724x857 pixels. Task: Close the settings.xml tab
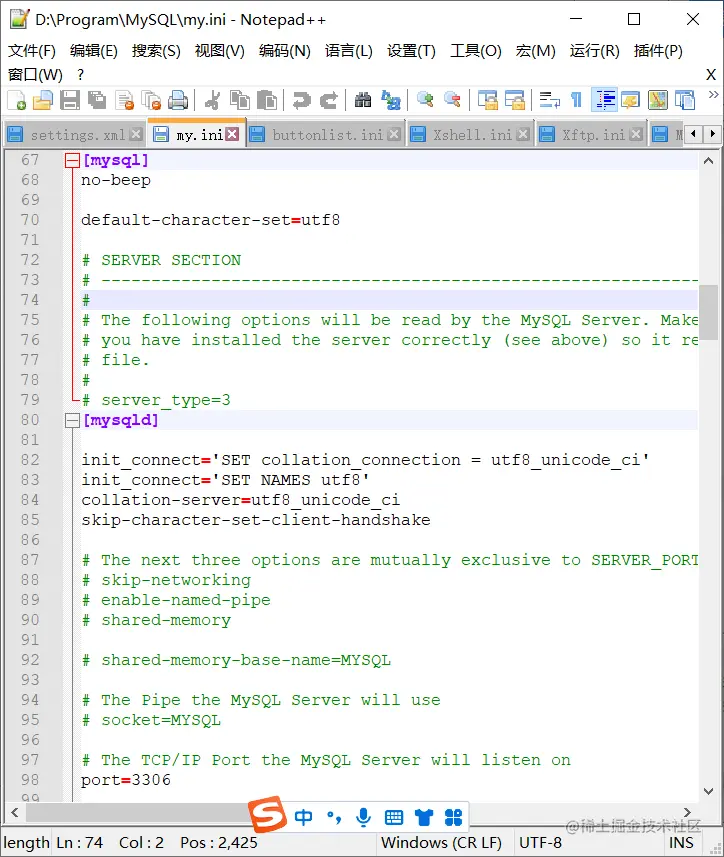(137, 134)
